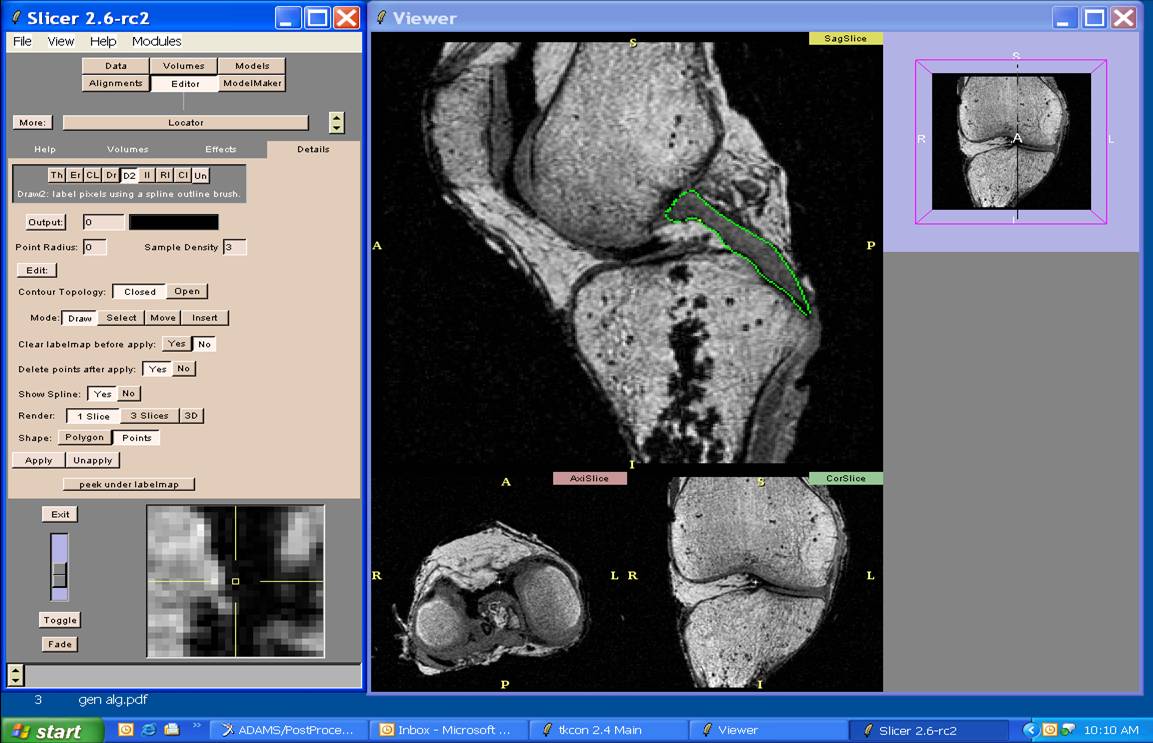Click the Apply button

pyautogui.click(x=39, y=461)
